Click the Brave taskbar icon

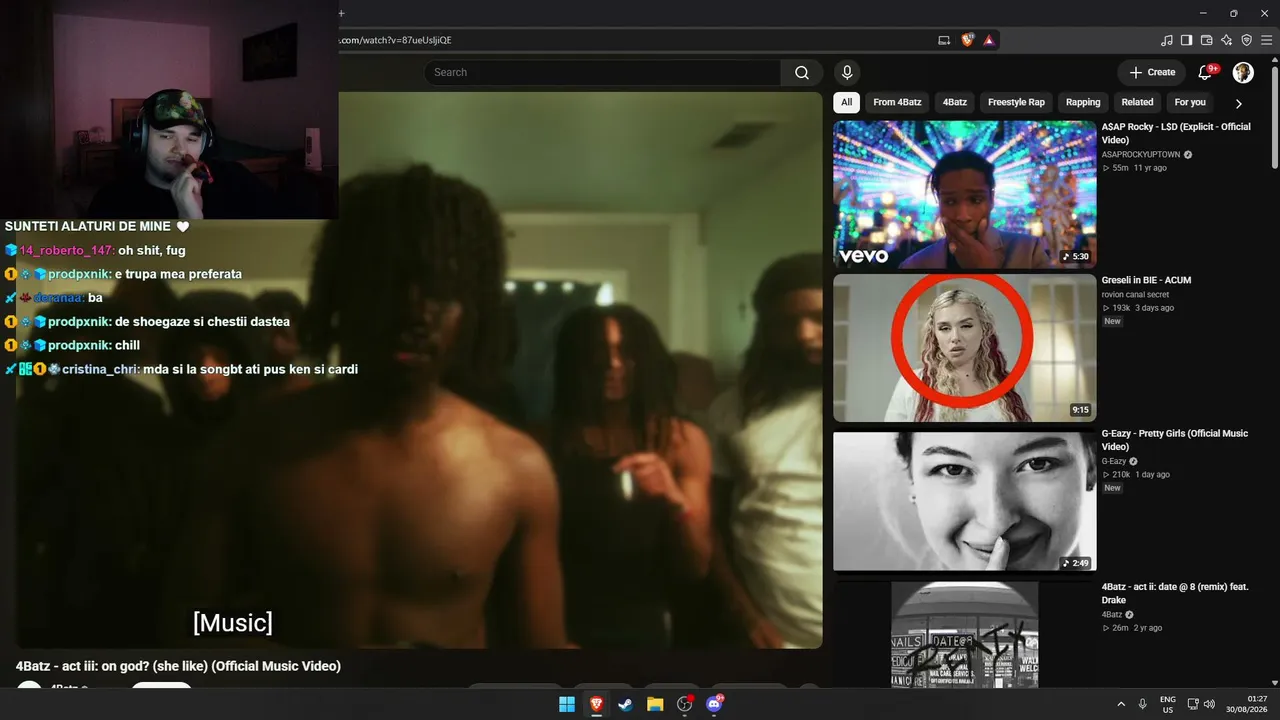[x=596, y=704]
